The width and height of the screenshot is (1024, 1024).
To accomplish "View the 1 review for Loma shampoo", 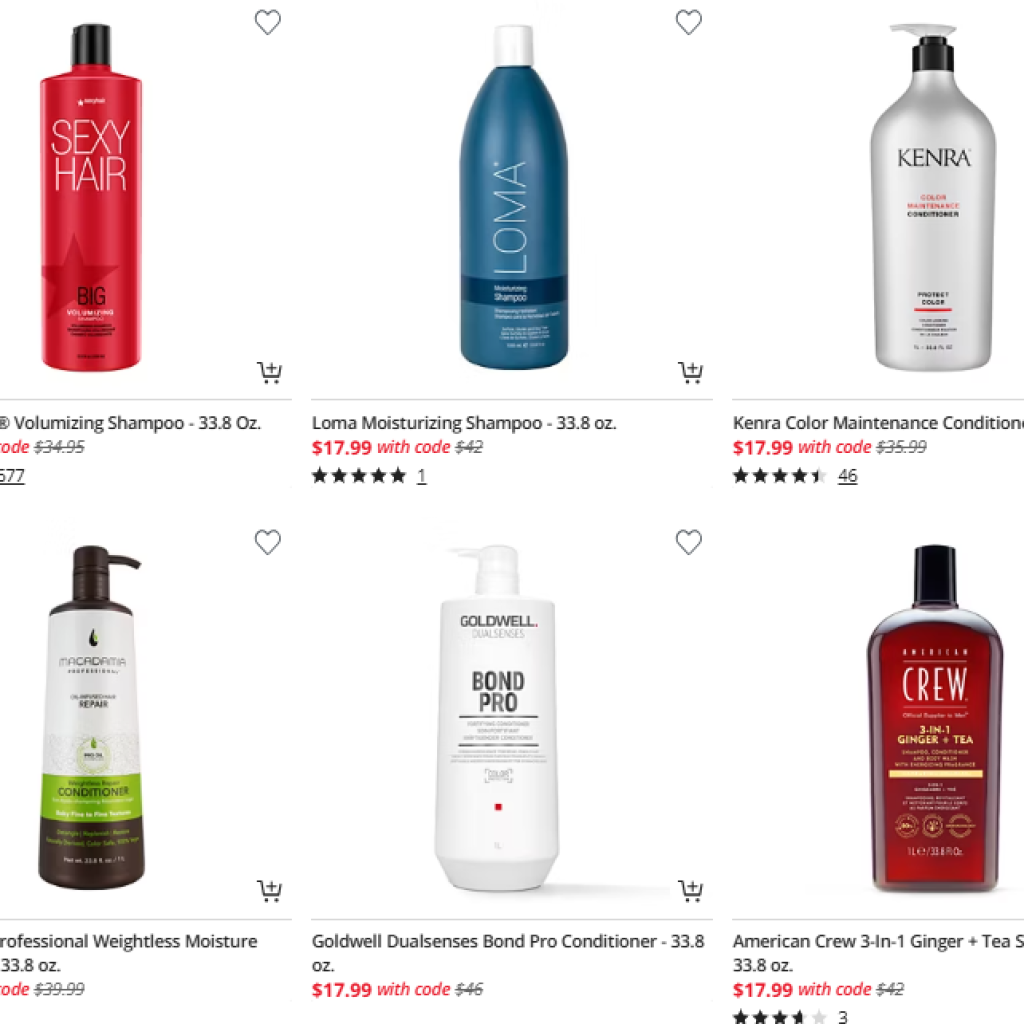I will 421,476.
